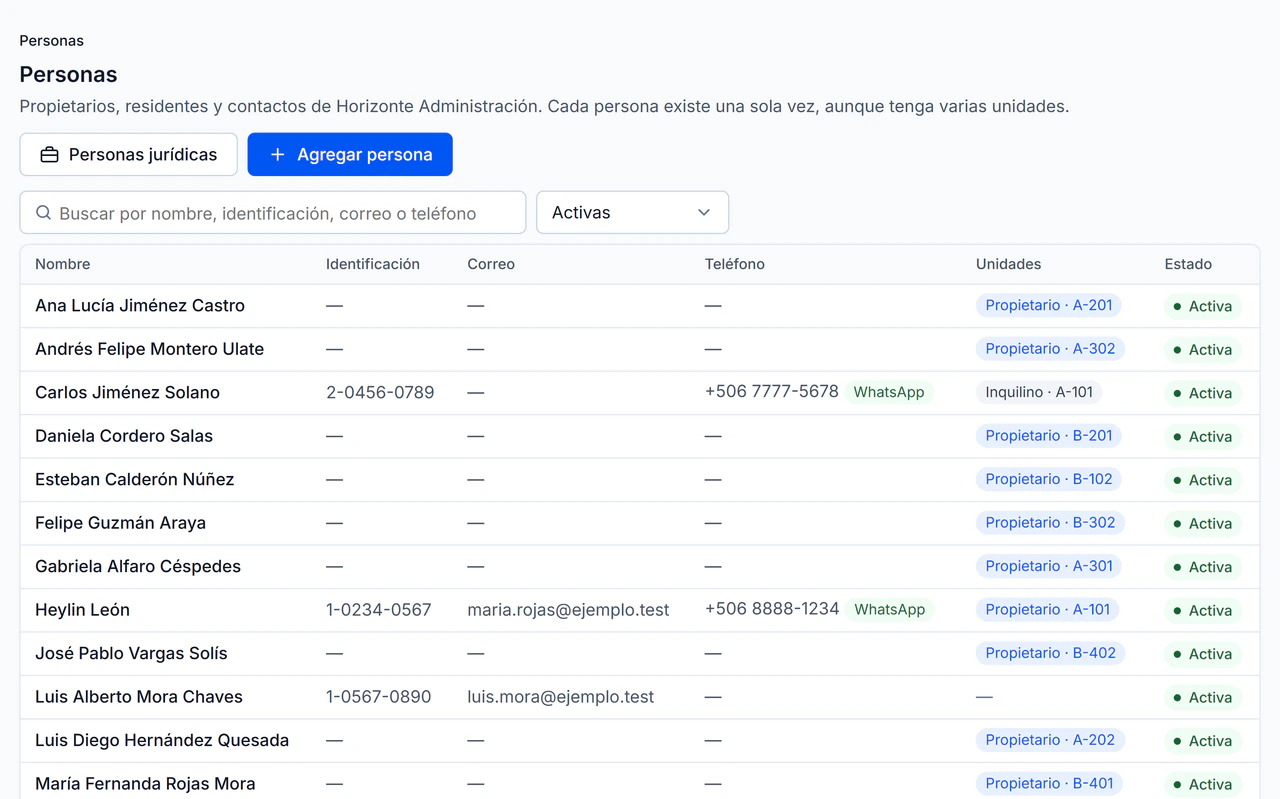Image resolution: width=1280 pixels, height=799 pixels.
Task: Click identification 2-0456-0789
Action: click(380, 393)
